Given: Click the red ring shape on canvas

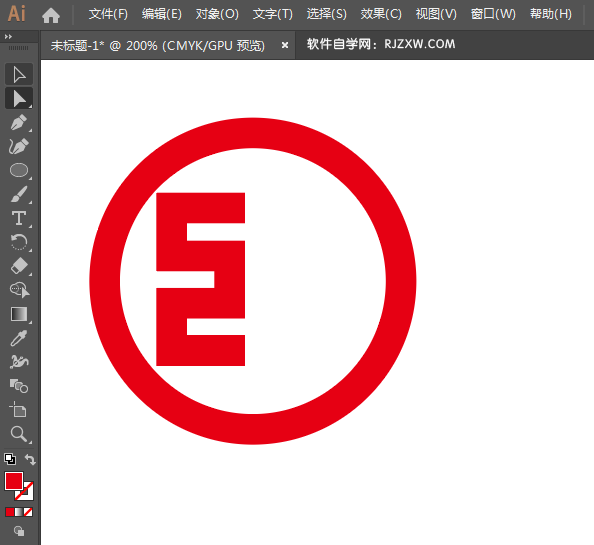Looking at the screenshot, I should 253,133.
